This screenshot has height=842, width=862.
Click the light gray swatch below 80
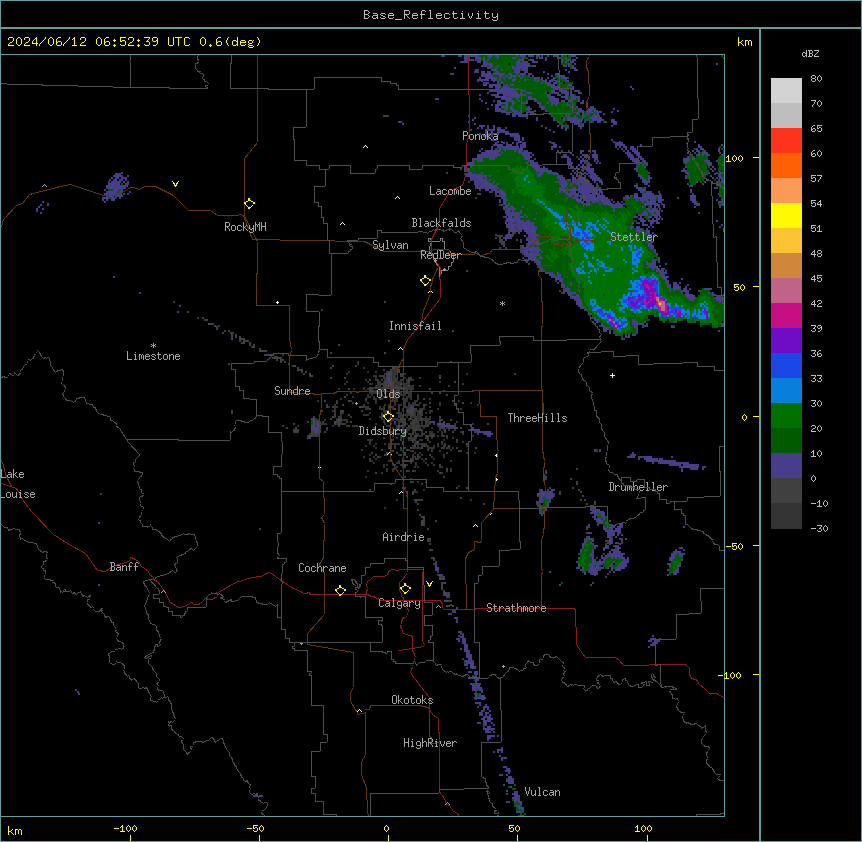(786, 90)
